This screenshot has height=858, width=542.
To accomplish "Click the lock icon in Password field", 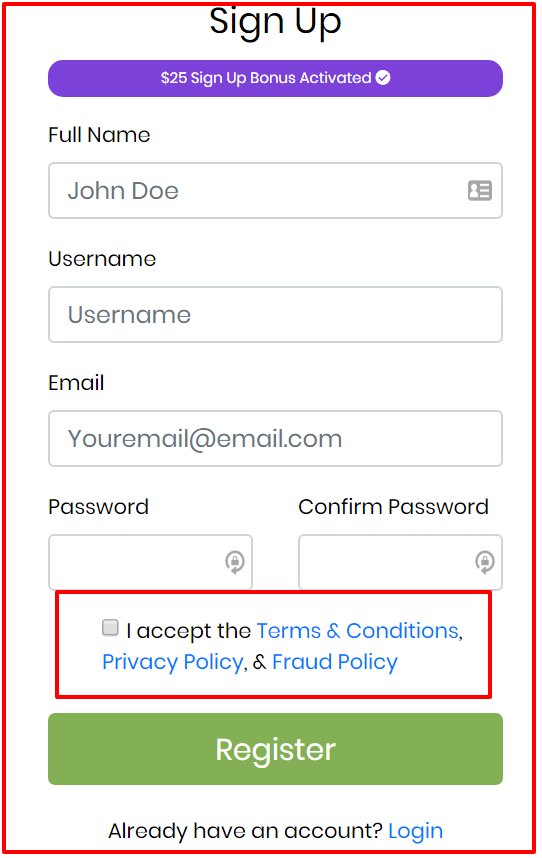I will tap(235, 562).
